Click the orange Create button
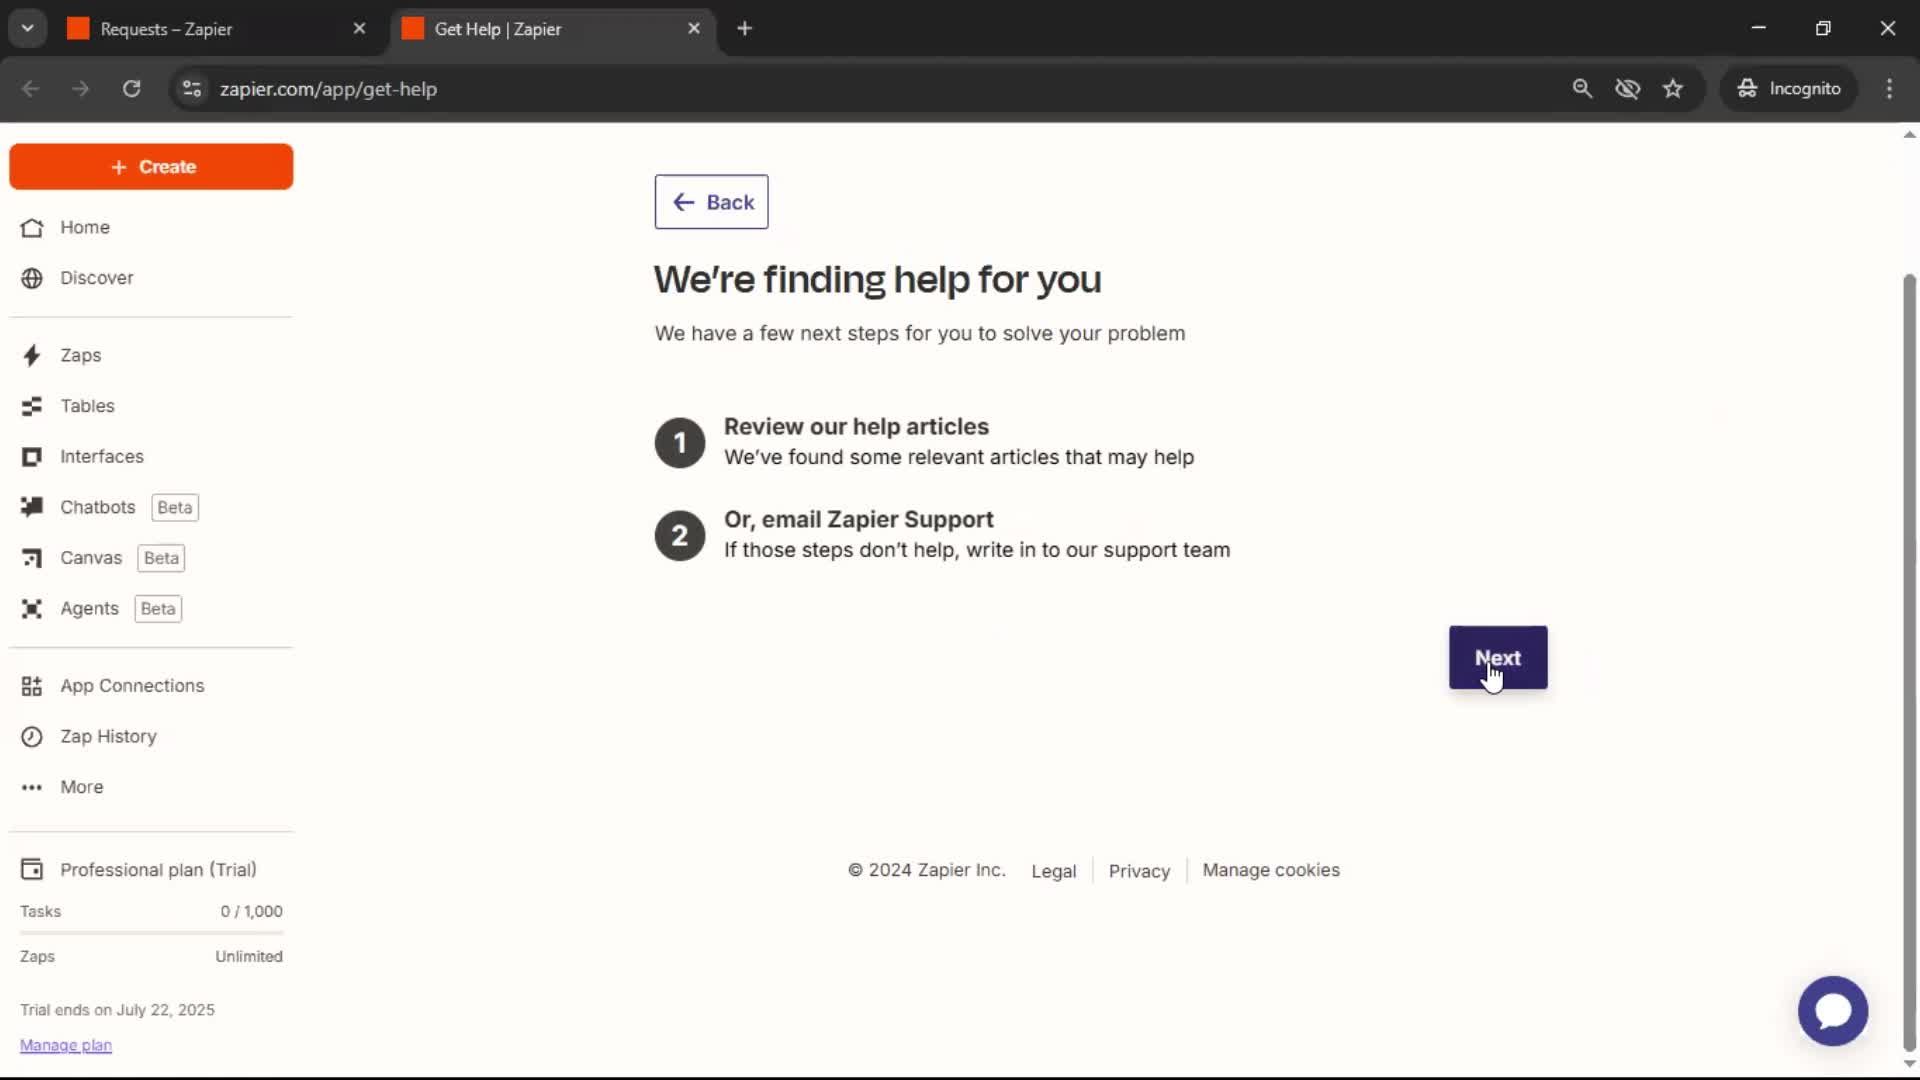This screenshot has width=1920, height=1080. click(x=151, y=167)
